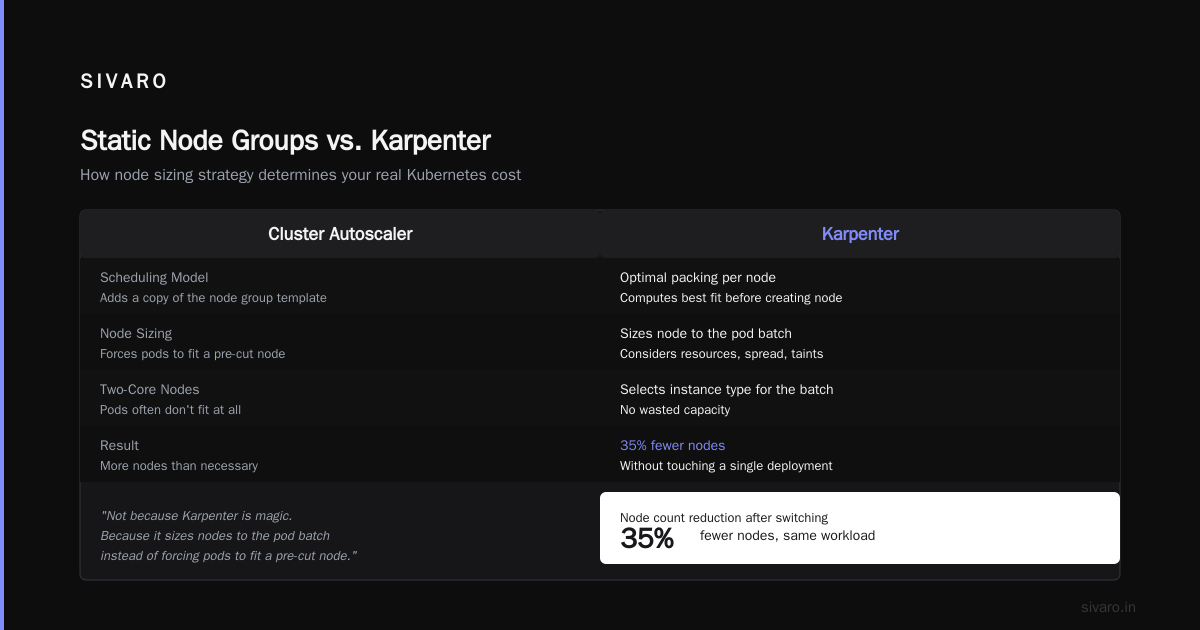Click the large '35%' figure
The image size is (1200, 630).
pos(647,538)
